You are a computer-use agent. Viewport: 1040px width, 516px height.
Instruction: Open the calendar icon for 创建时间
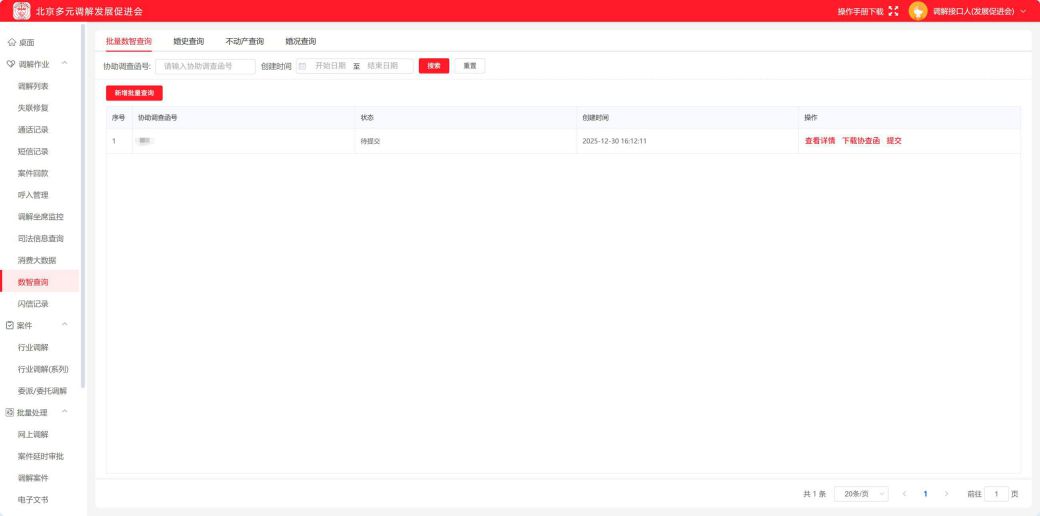tap(303, 66)
